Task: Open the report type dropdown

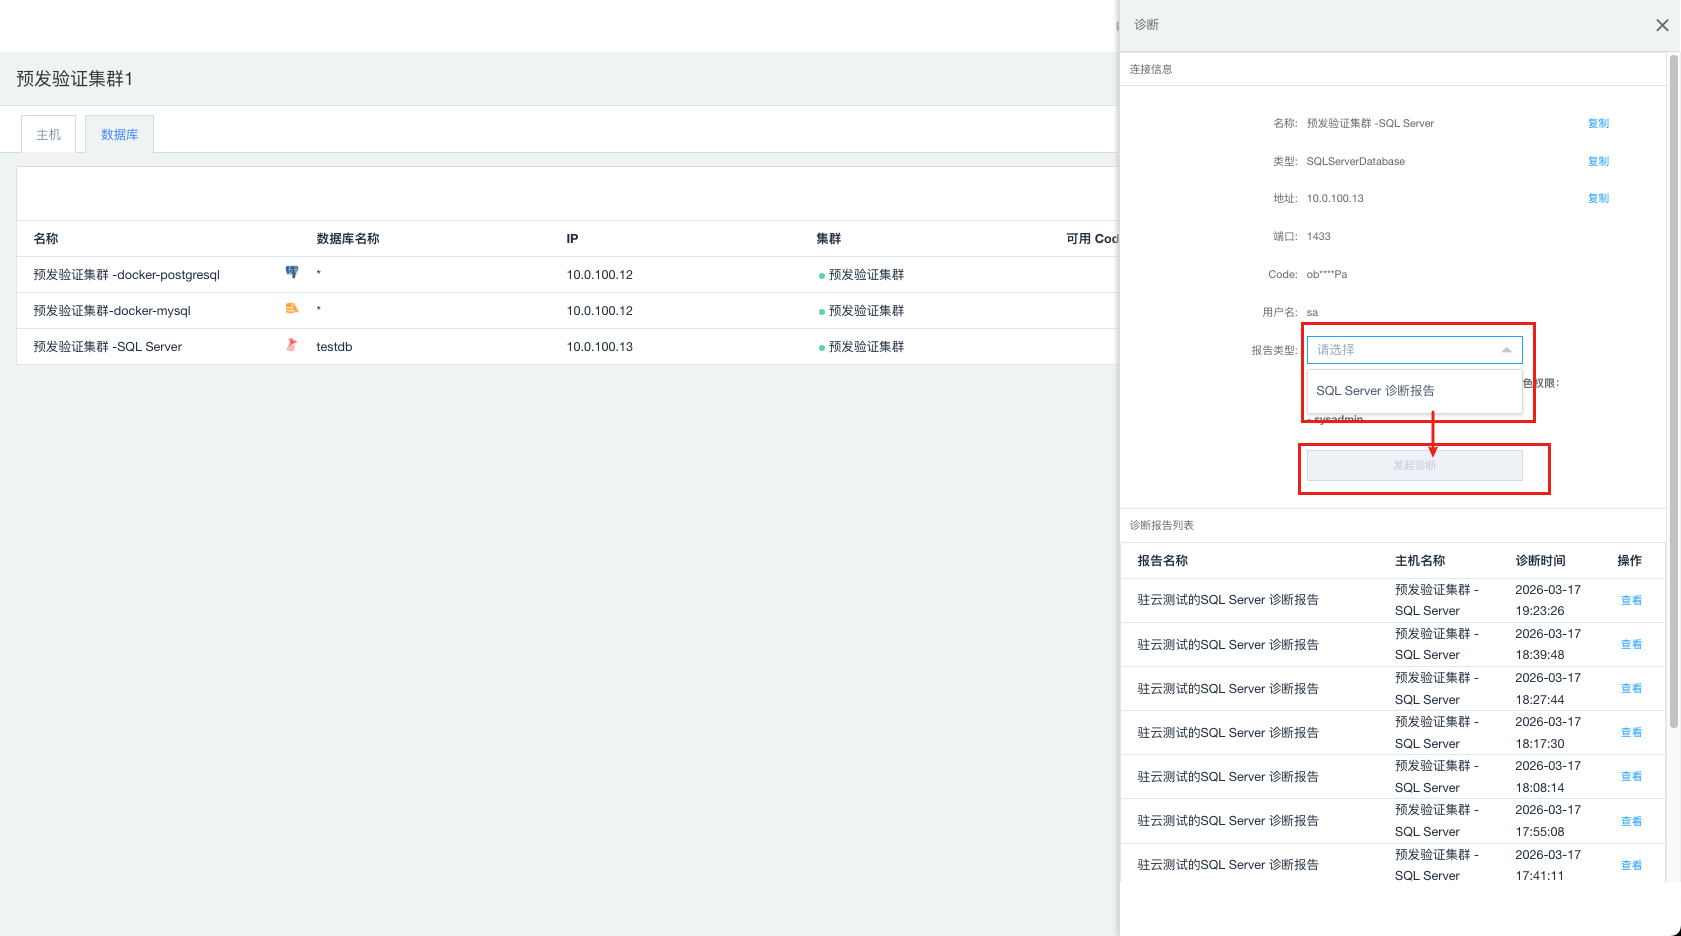Action: (1404, 350)
